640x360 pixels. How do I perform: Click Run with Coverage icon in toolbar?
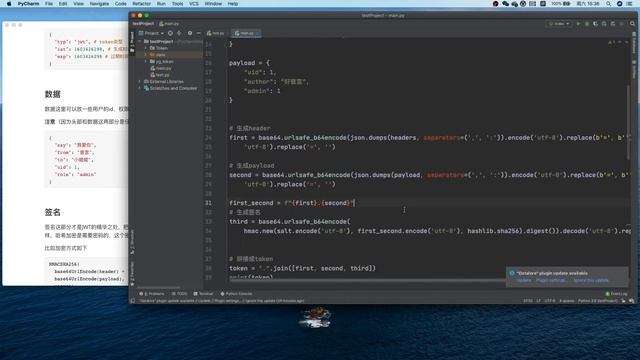[596, 24]
